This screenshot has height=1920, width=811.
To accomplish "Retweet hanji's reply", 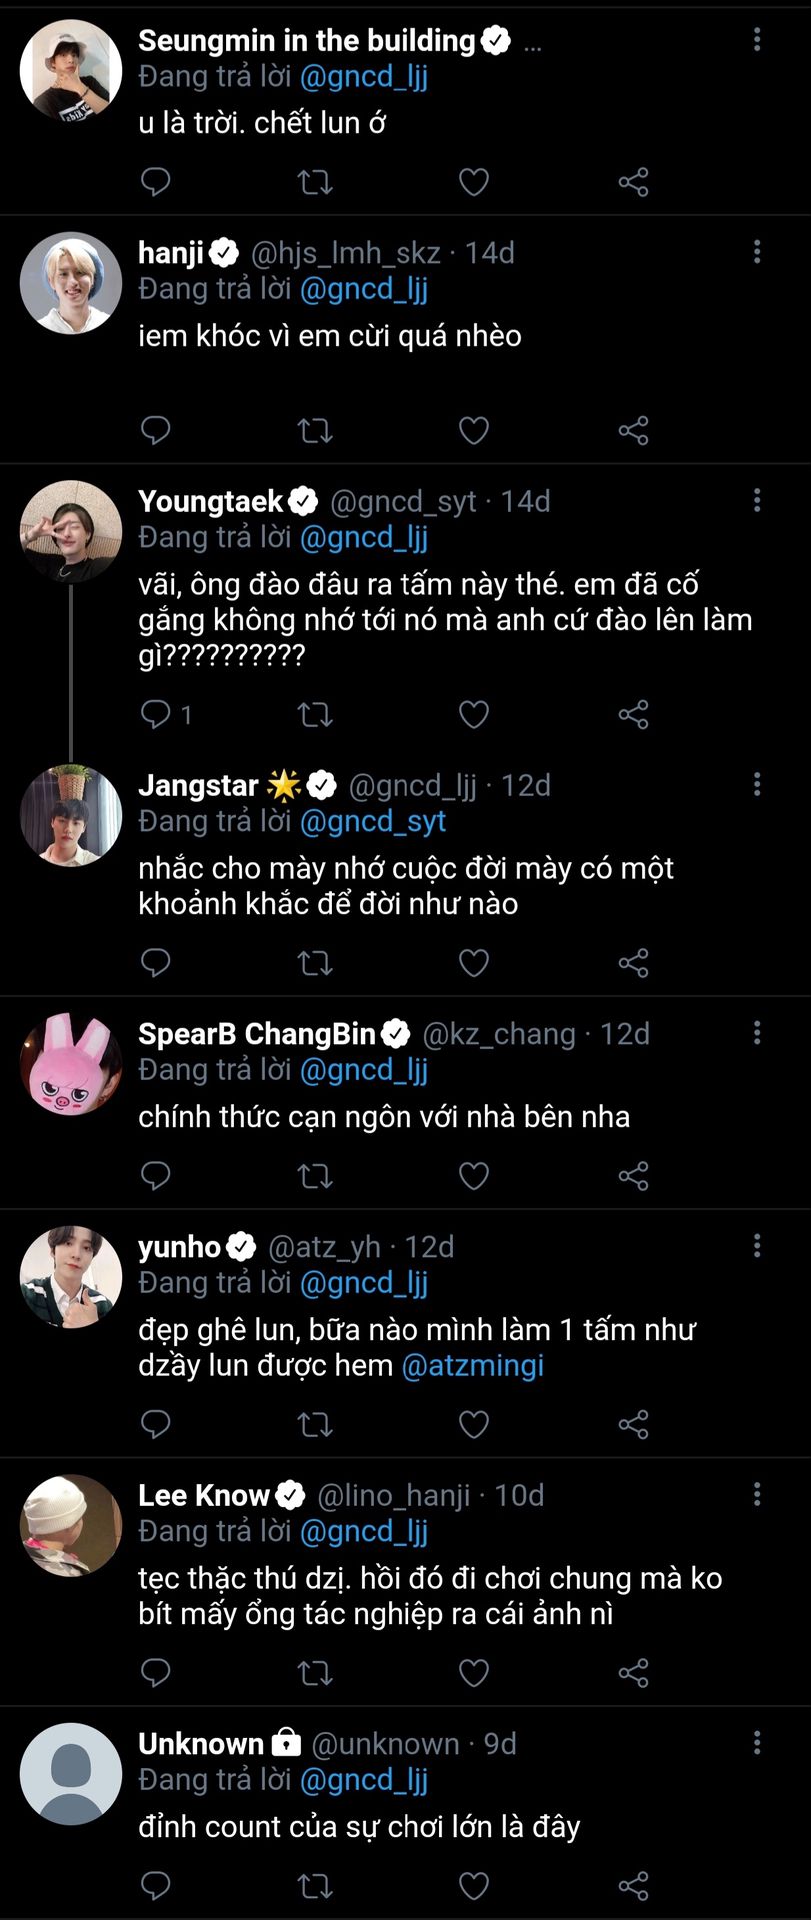I will [315, 431].
